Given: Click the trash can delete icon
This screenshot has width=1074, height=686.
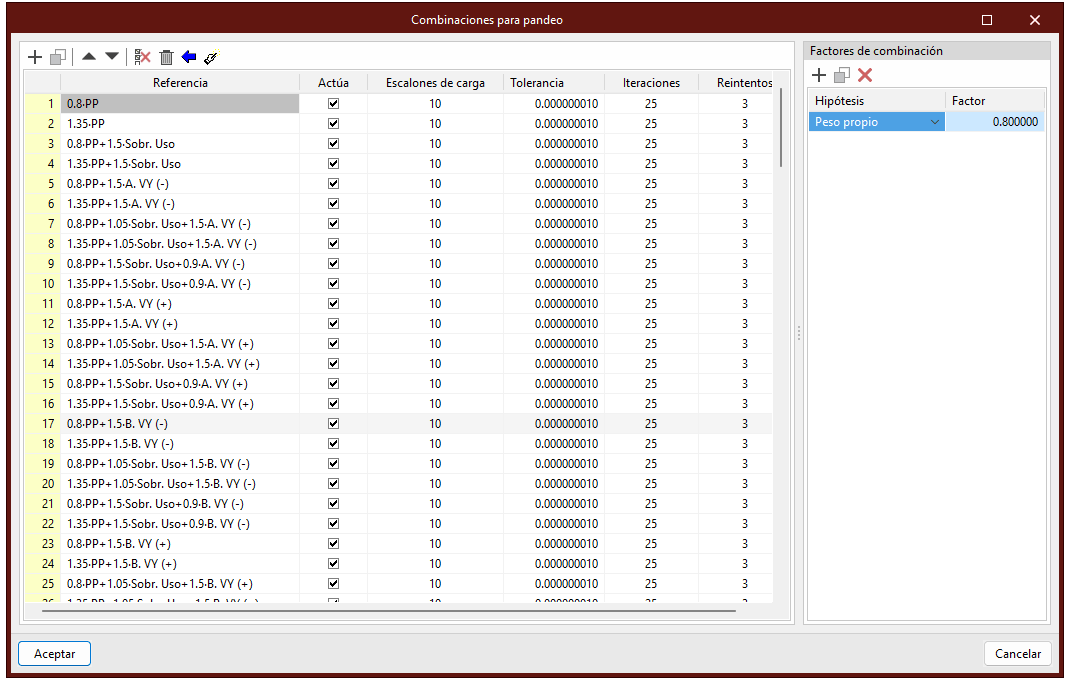Looking at the screenshot, I should point(166,58).
